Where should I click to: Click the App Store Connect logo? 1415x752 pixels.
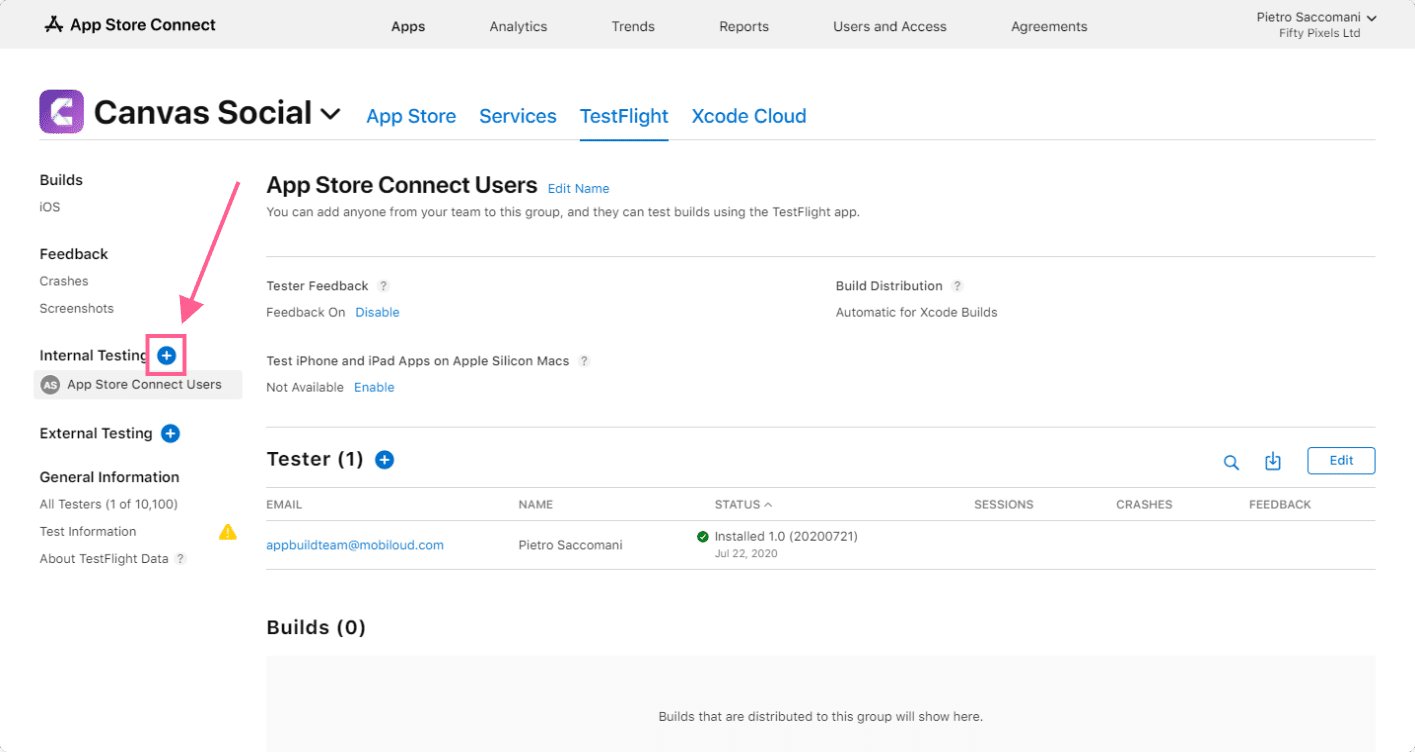coord(130,25)
